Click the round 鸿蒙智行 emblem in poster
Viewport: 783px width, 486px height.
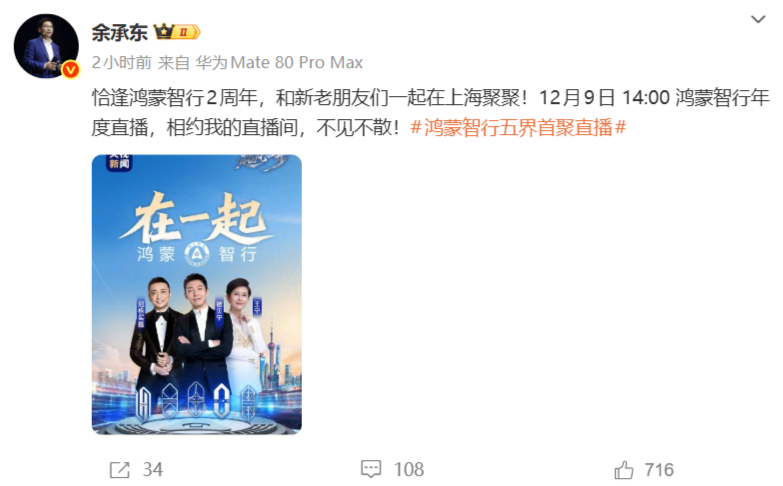197,253
